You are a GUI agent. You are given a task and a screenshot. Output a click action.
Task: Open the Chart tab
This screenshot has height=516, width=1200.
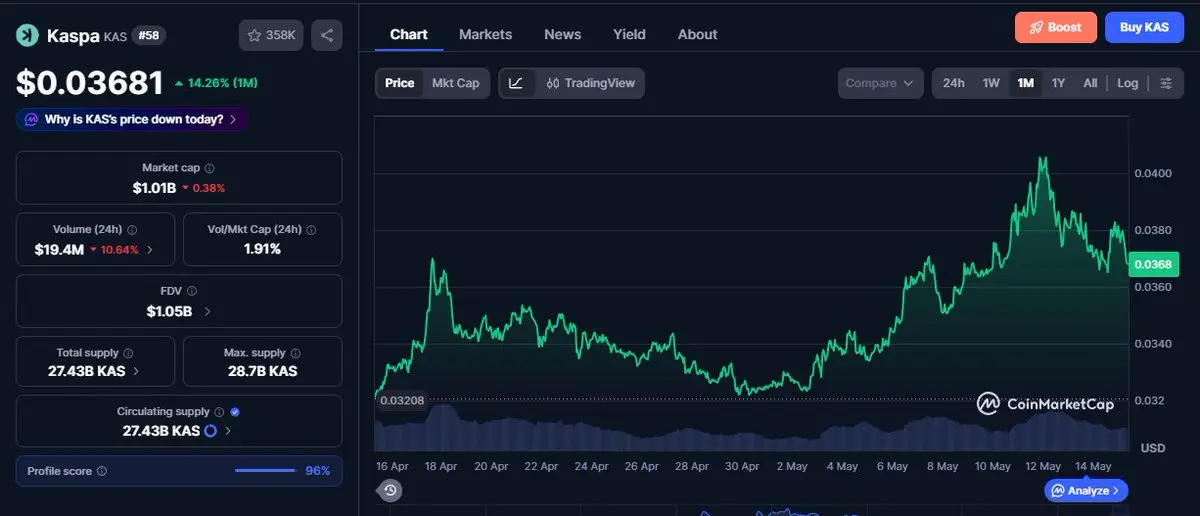click(x=409, y=34)
